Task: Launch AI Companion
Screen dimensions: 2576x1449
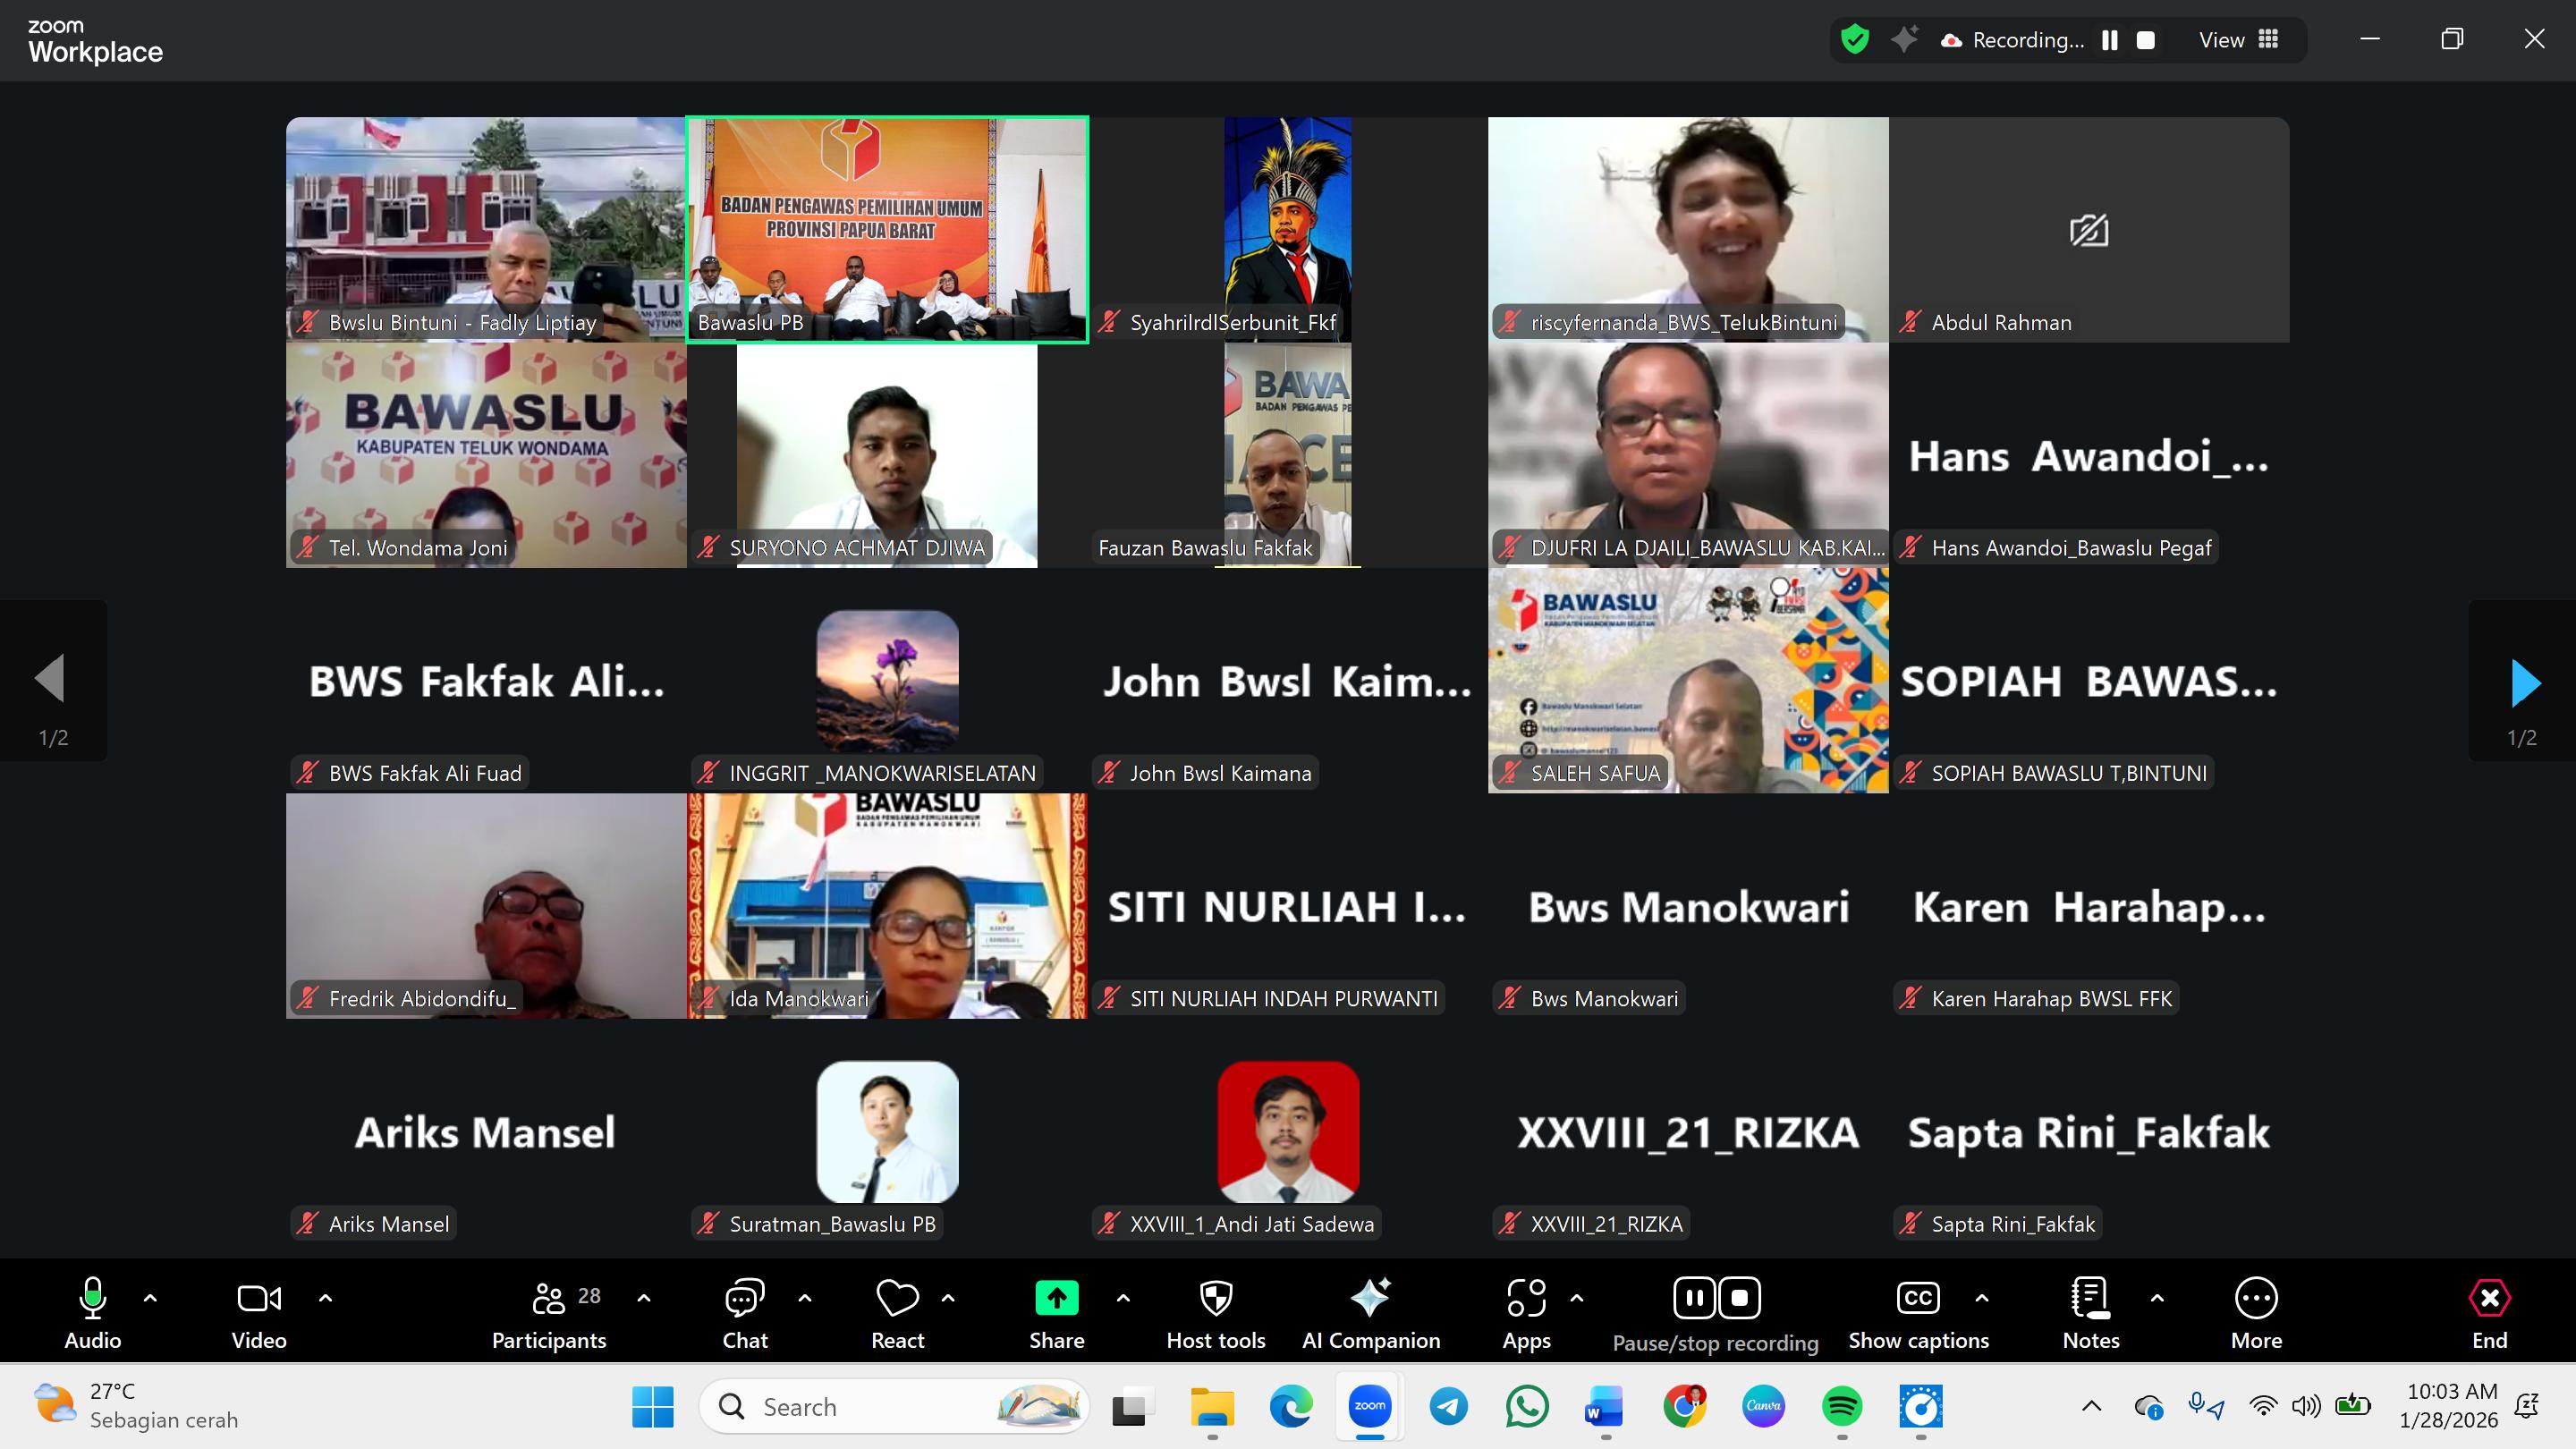Action: pos(1370,1299)
